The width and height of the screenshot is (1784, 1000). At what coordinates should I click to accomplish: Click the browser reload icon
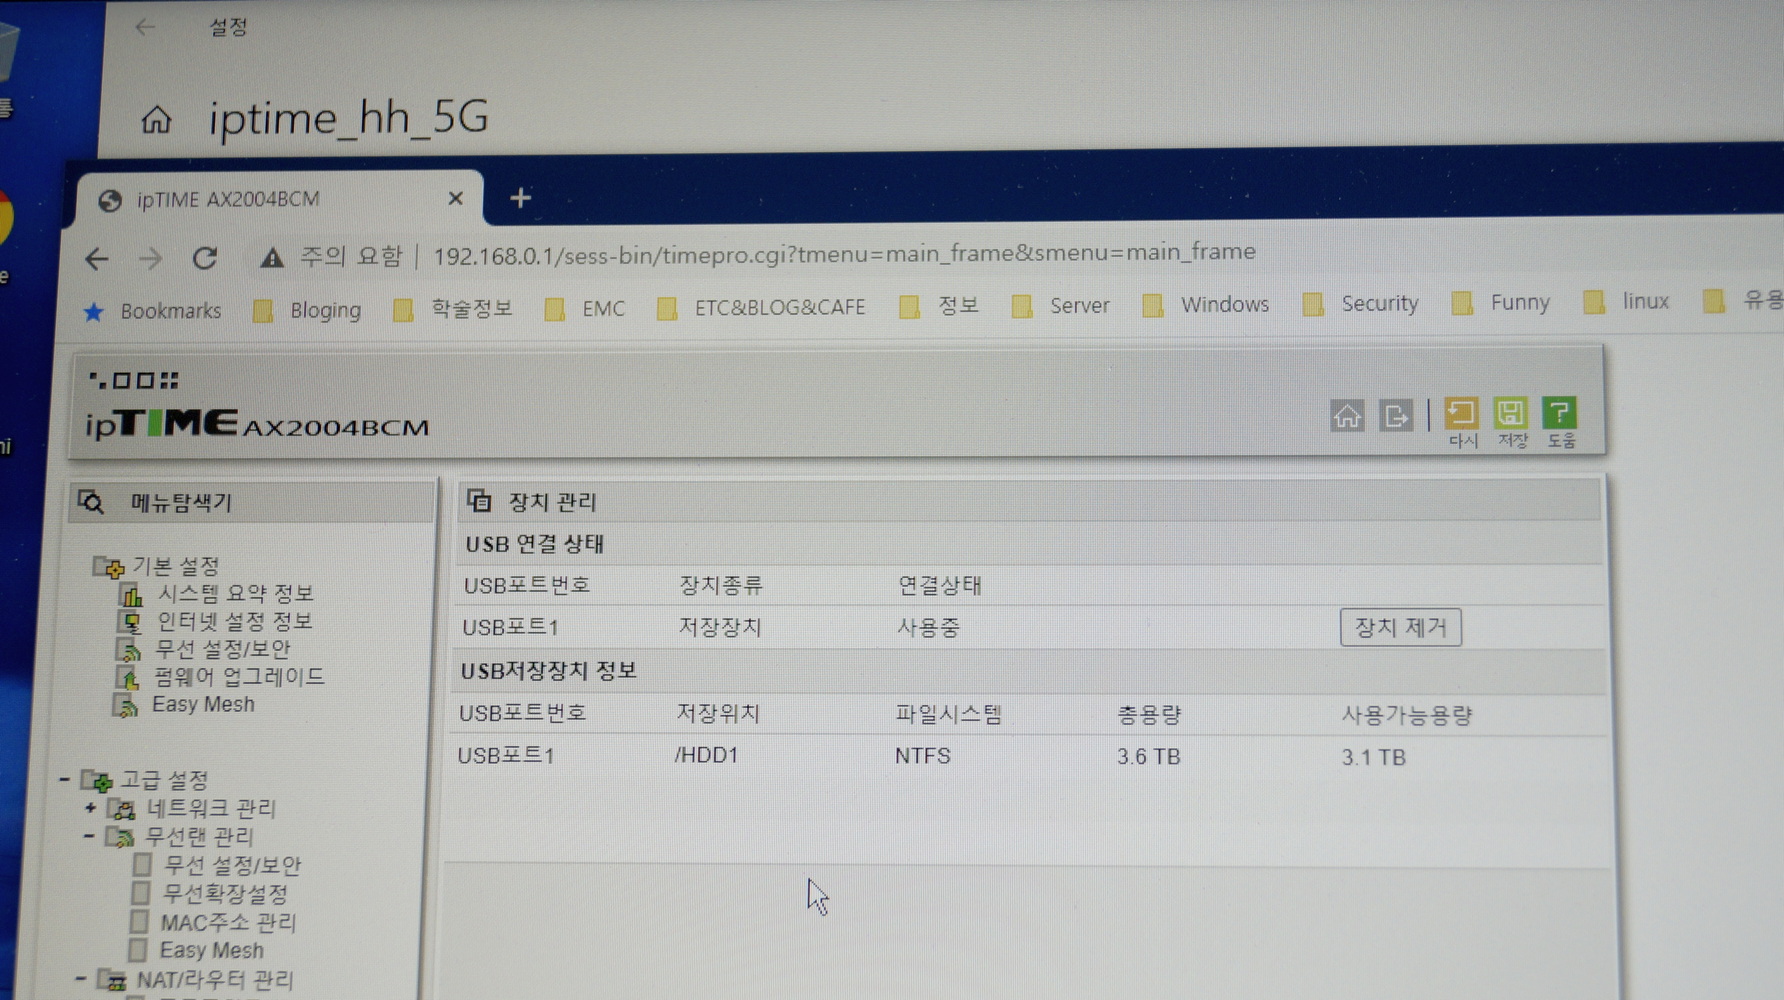point(205,258)
